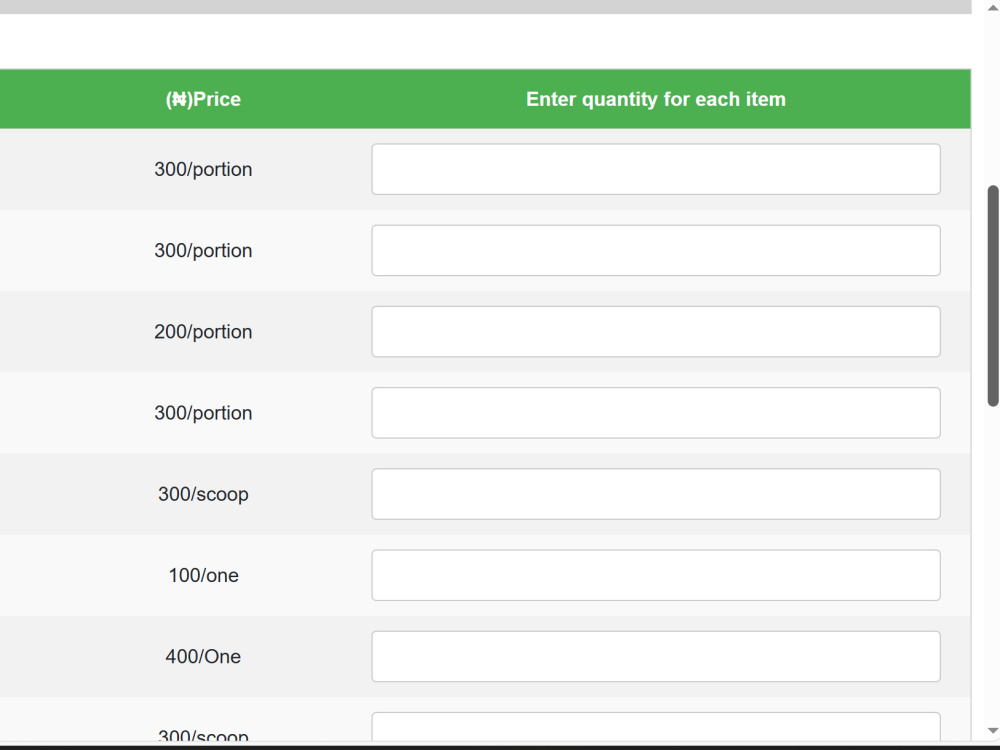
Task: Click the scrollbar track above the thumb
Action: point(992,99)
